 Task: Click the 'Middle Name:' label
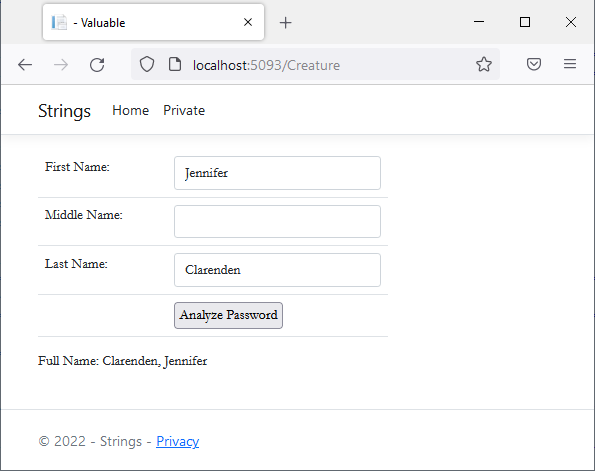point(83,215)
